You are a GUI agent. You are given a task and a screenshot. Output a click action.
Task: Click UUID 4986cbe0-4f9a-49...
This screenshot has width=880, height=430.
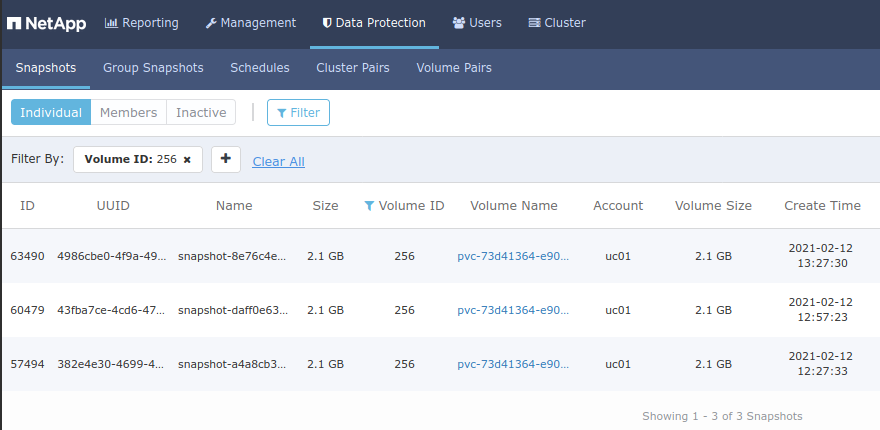point(112,257)
